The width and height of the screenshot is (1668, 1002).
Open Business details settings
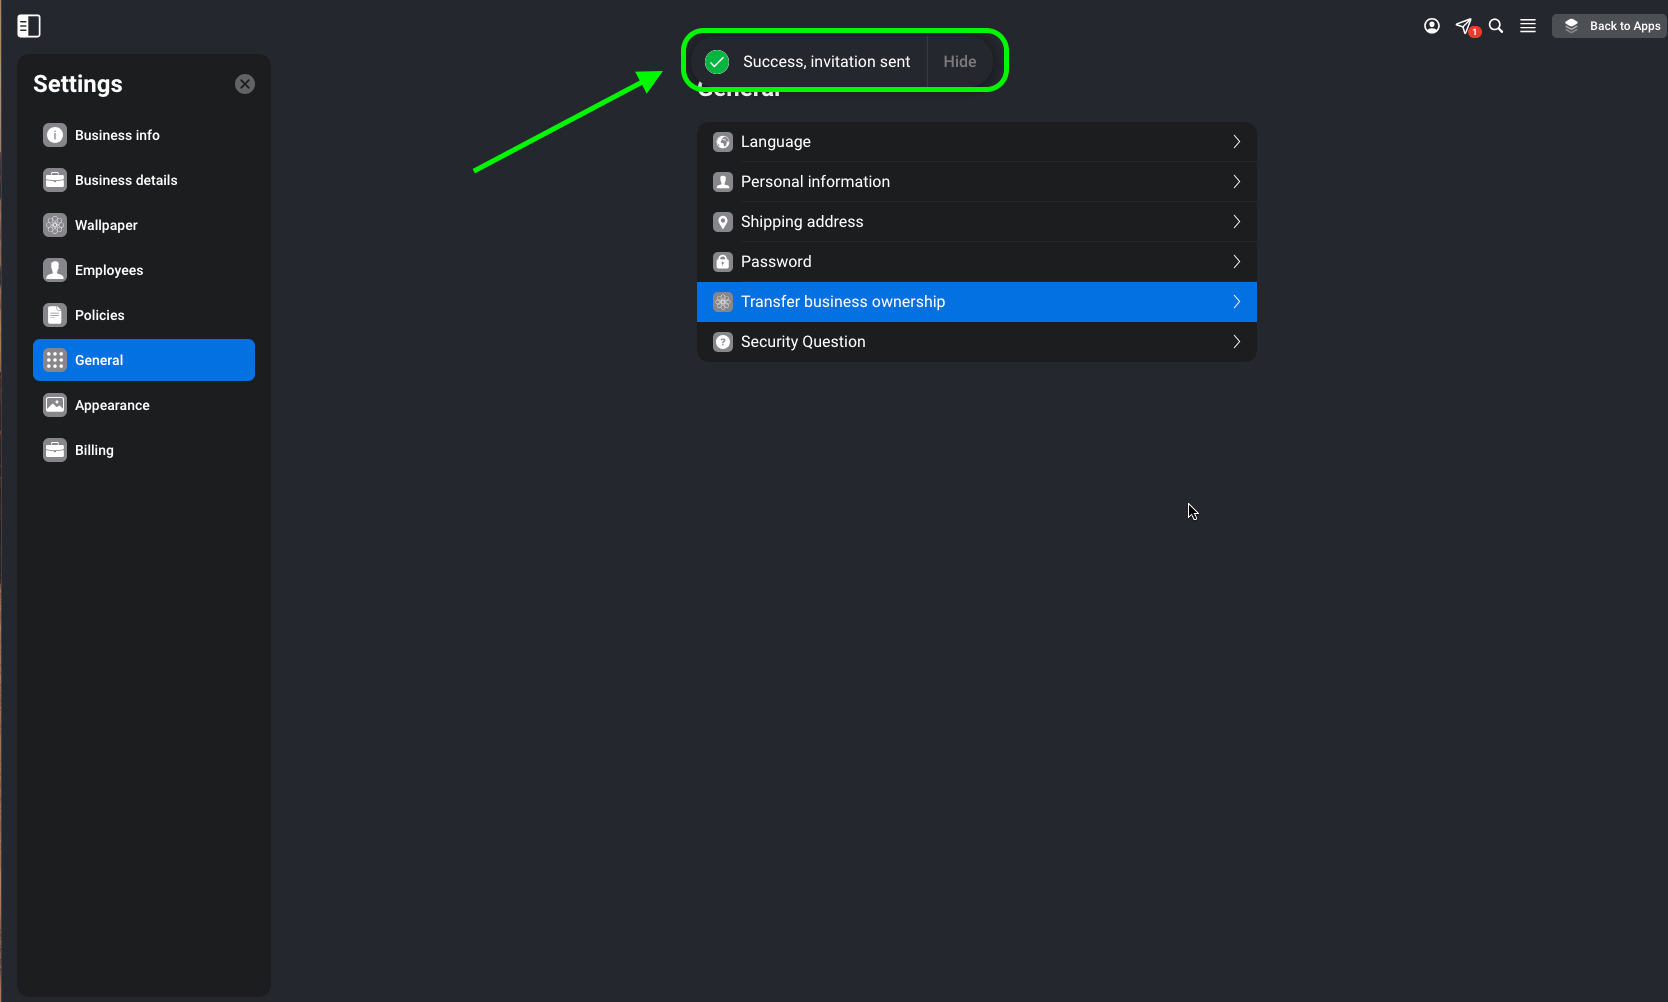tap(144, 180)
